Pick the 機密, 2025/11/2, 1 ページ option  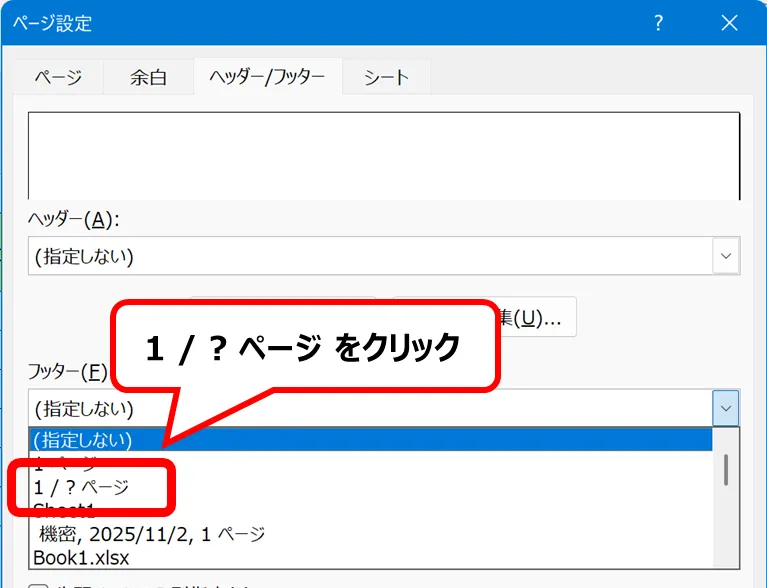coord(150,534)
